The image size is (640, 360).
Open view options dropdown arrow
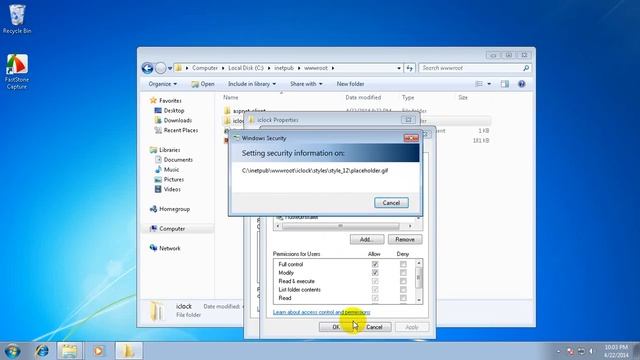click(x=489, y=84)
